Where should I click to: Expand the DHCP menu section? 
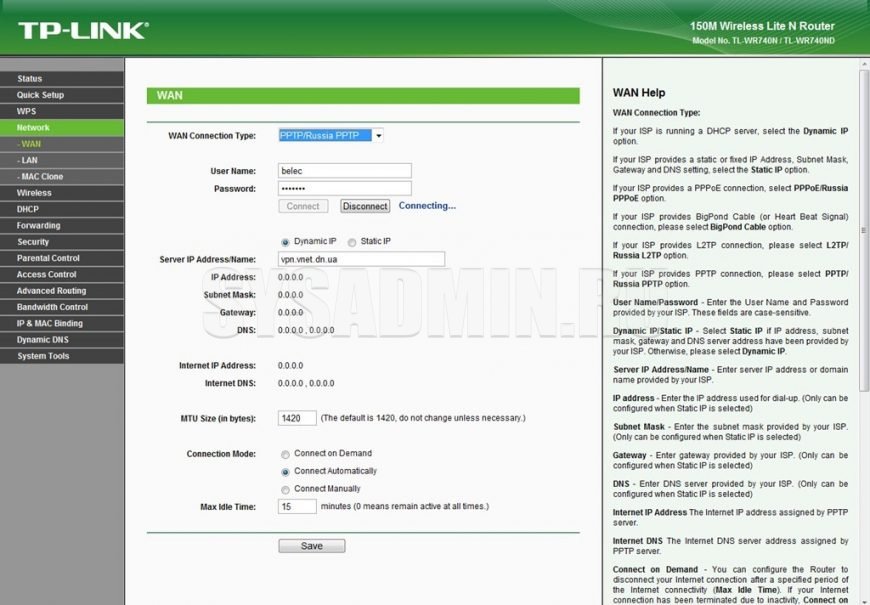point(27,209)
